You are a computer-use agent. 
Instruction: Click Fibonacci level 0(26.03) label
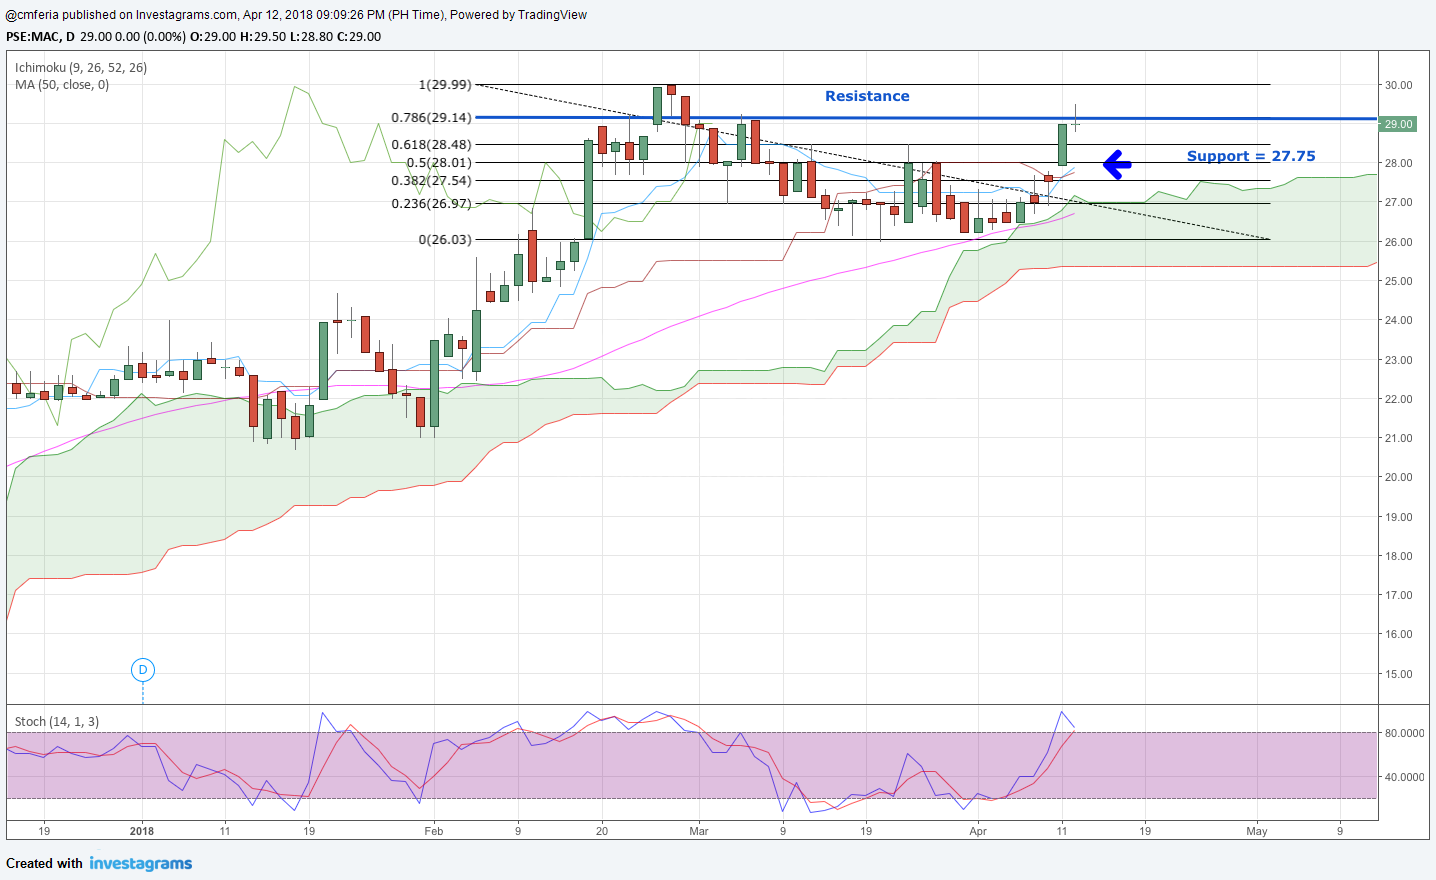click(445, 239)
